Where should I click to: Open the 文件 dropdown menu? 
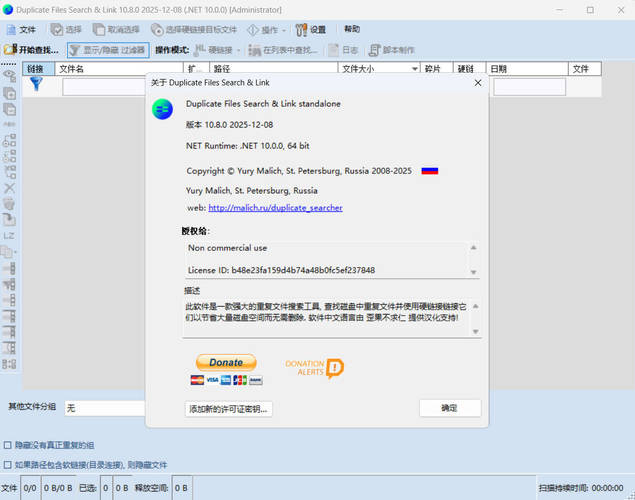[22, 30]
